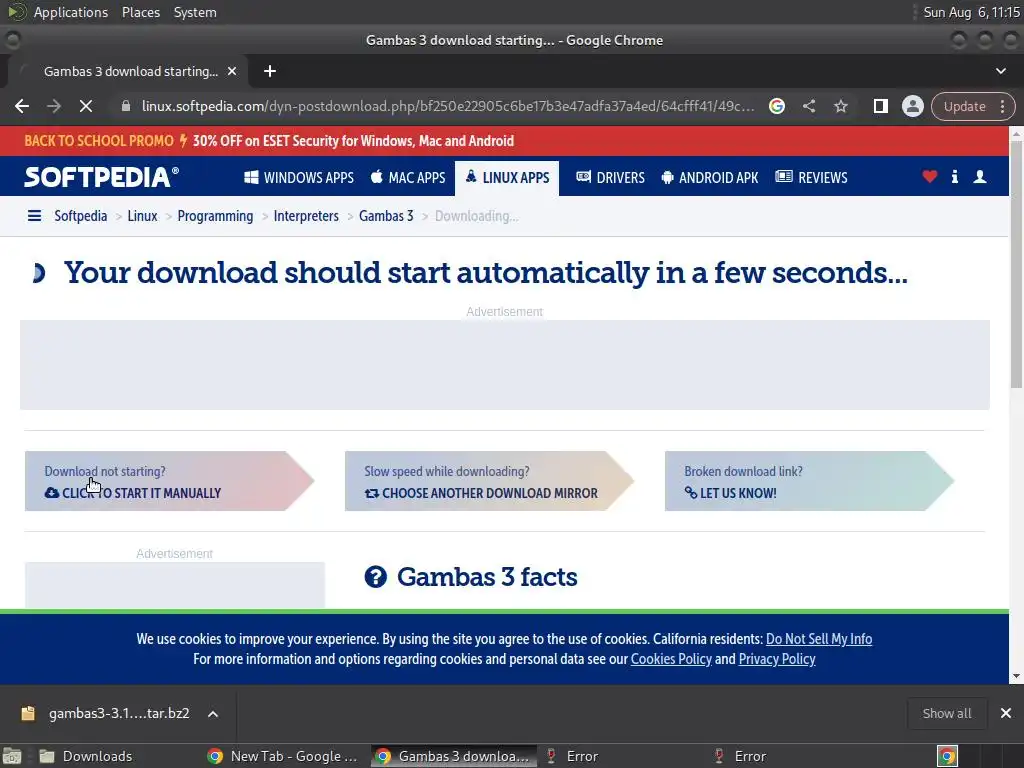The image size is (1024, 768).
Task: Share this page via share icon
Action: [x=809, y=106]
